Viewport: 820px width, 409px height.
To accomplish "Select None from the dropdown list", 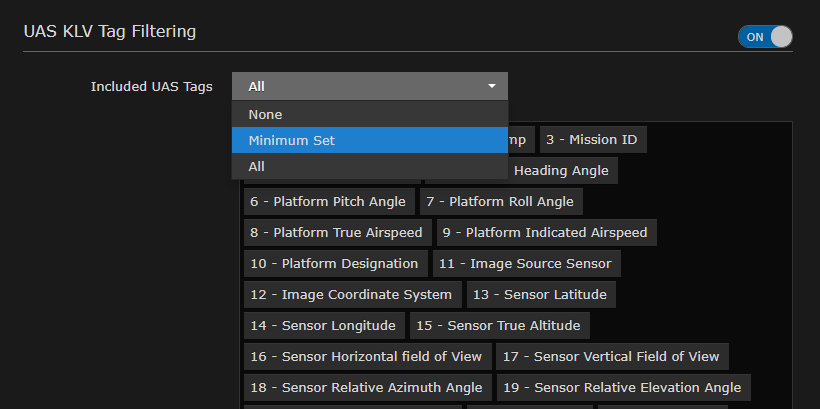I will point(369,114).
